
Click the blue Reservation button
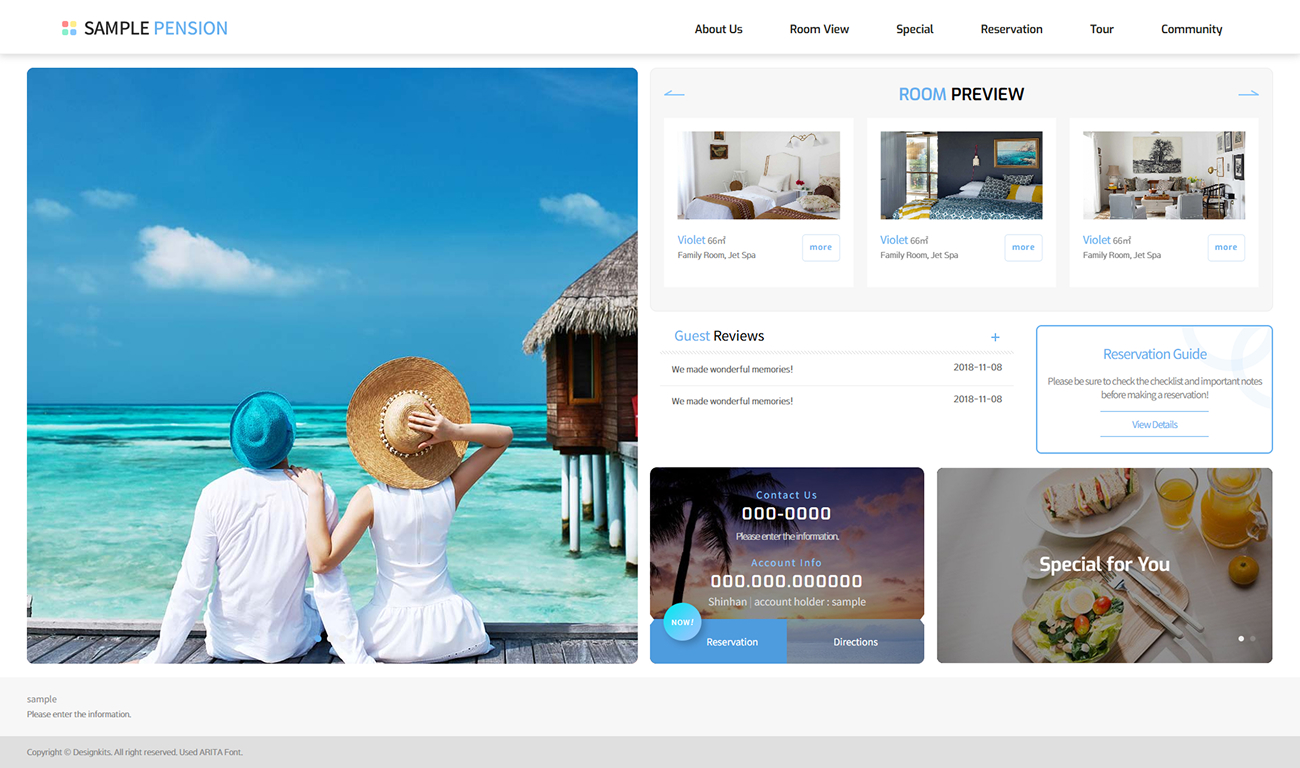click(x=732, y=641)
